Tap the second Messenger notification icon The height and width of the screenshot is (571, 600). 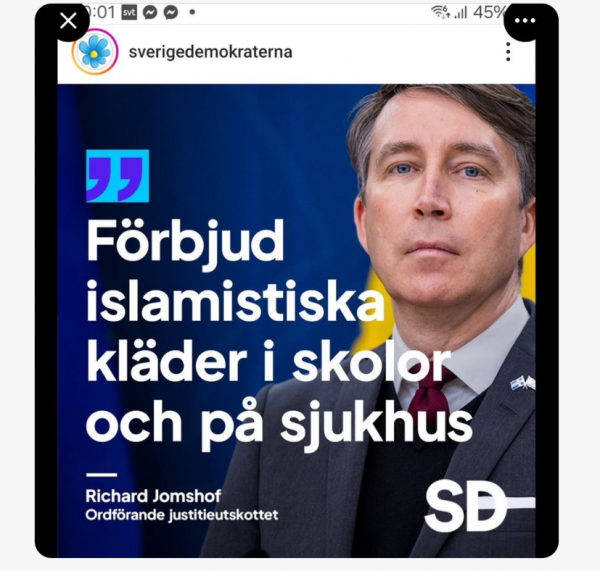pyautogui.click(x=171, y=13)
